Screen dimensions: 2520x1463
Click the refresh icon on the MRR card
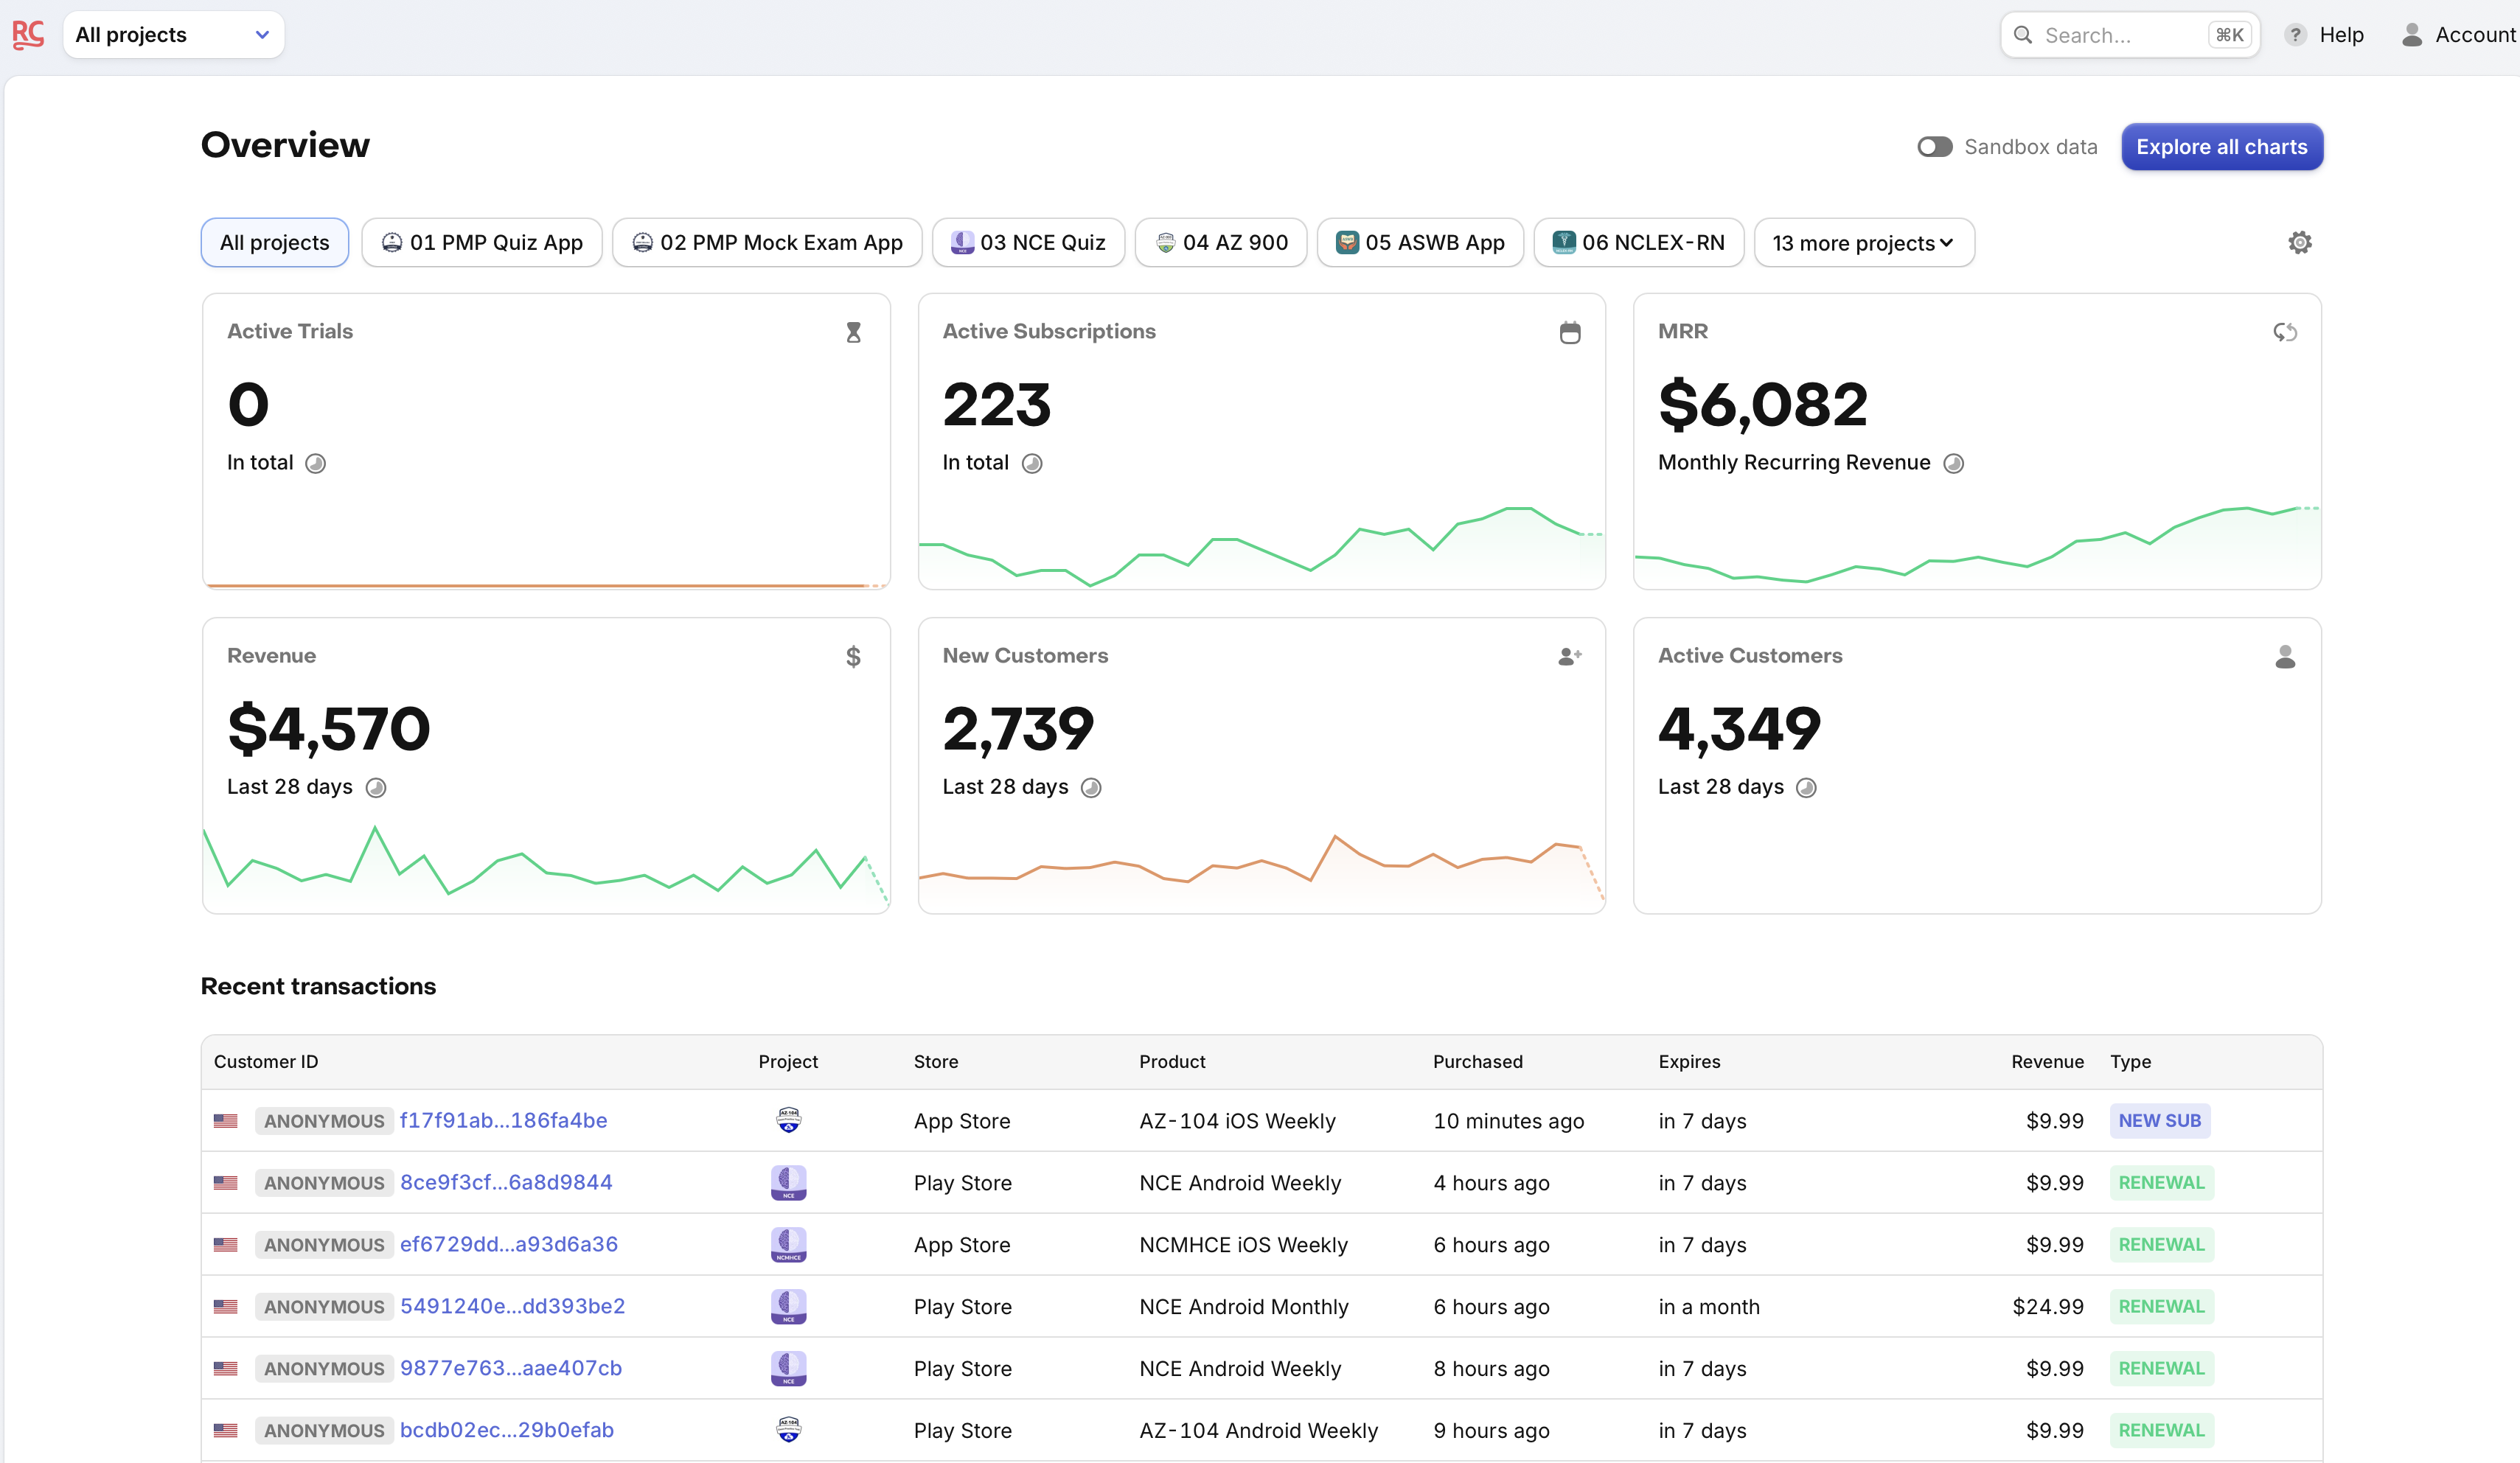2286,332
